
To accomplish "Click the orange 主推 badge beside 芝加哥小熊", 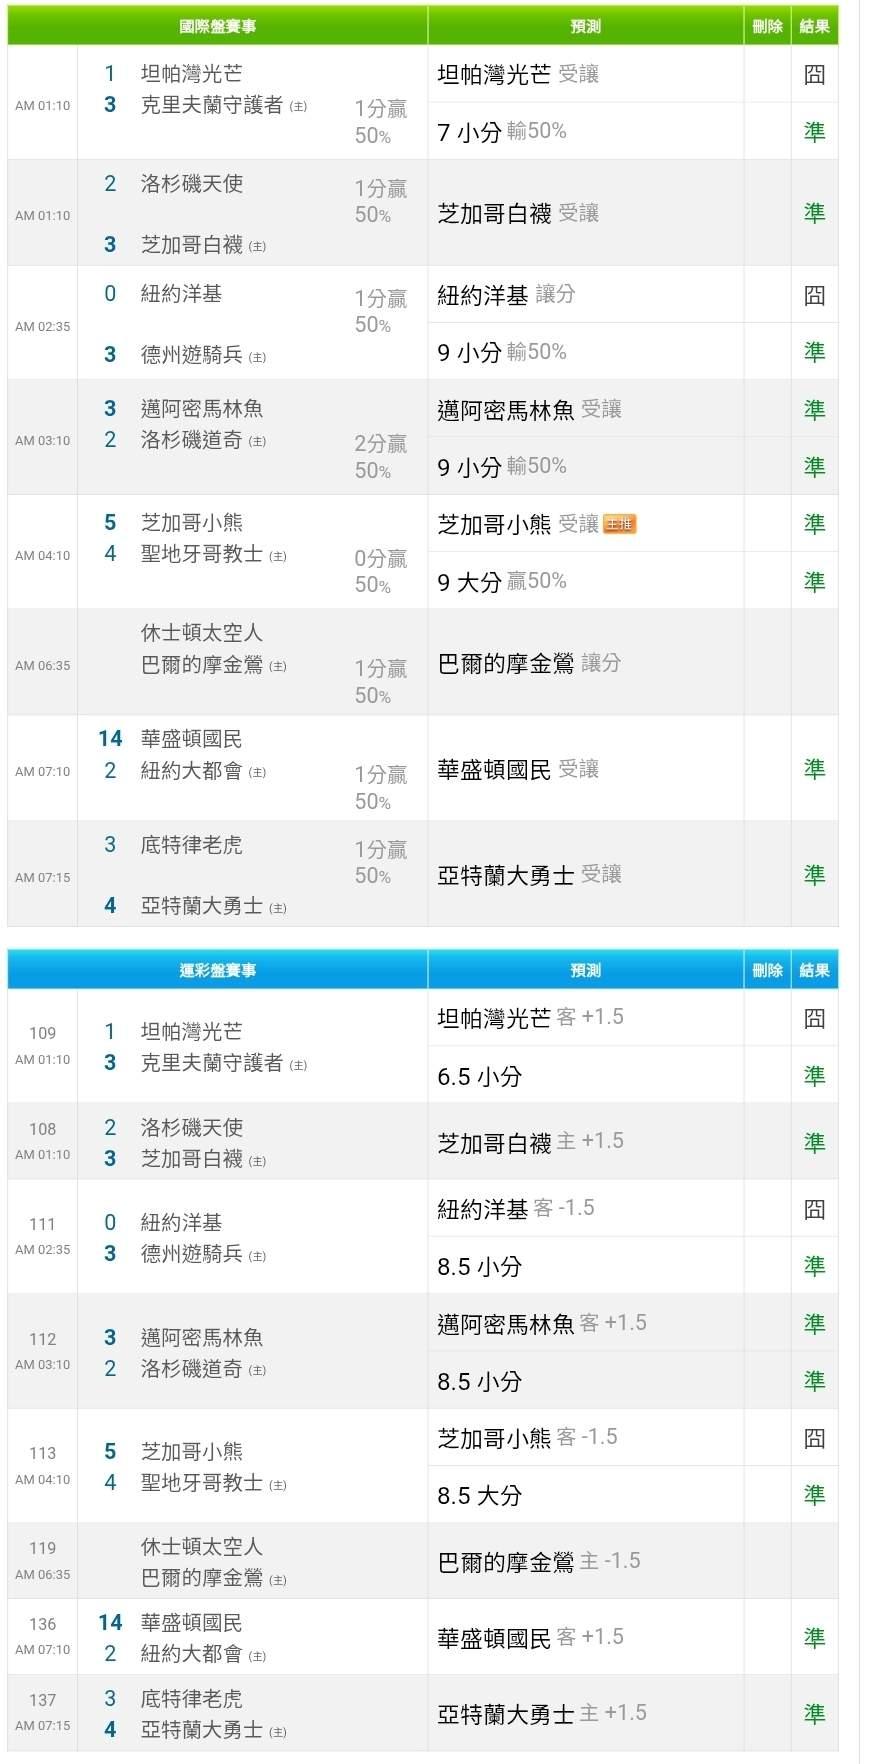I will pyautogui.click(x=619, y=524).
